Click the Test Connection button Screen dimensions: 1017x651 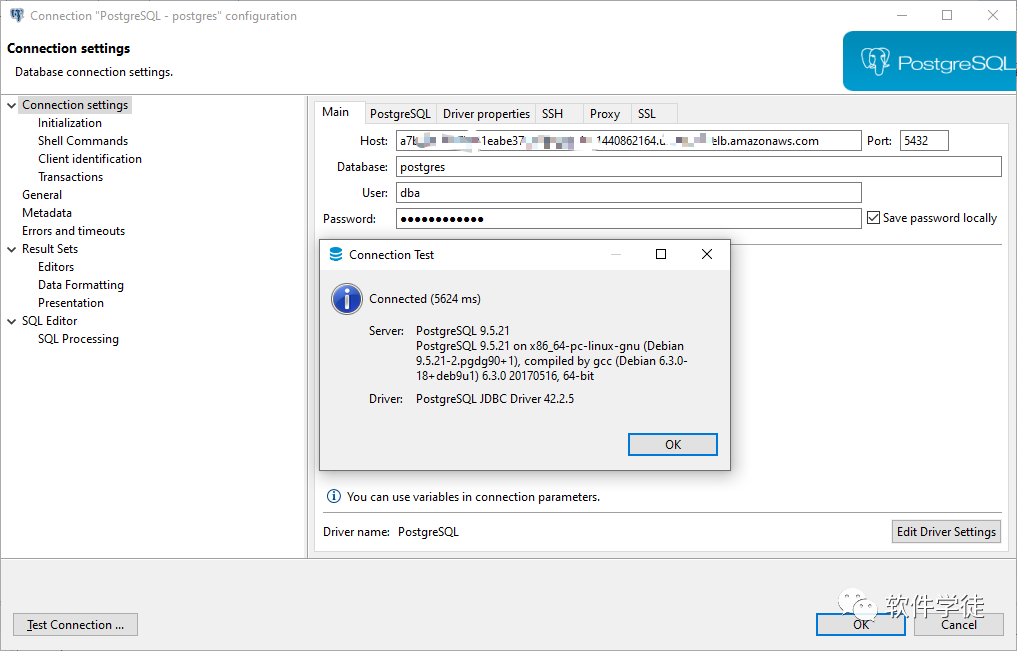75,624
